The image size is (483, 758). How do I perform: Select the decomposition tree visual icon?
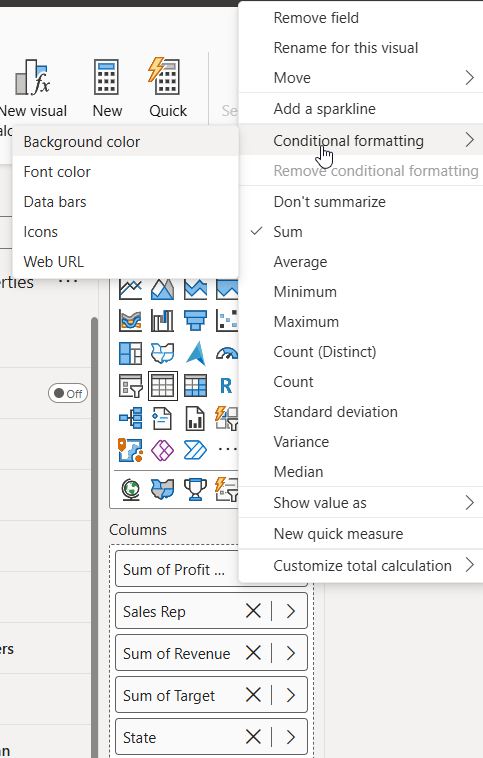(131, 418)
